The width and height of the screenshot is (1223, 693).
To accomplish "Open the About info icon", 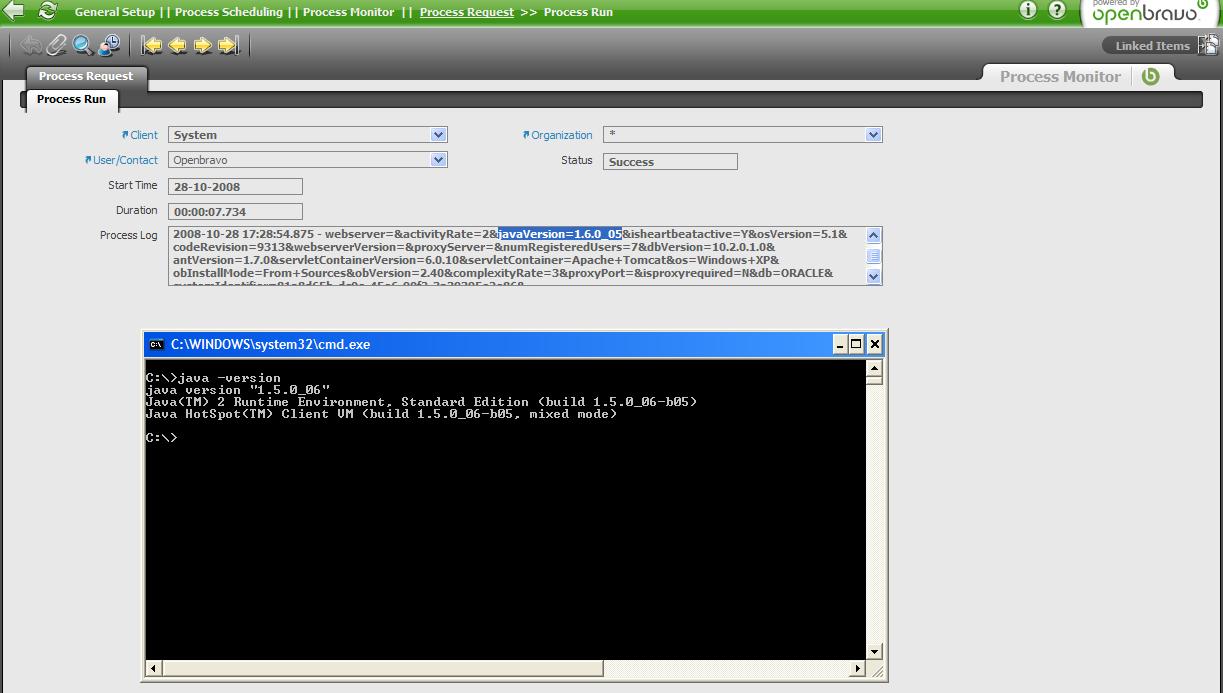I will (x=1028, y=10).
